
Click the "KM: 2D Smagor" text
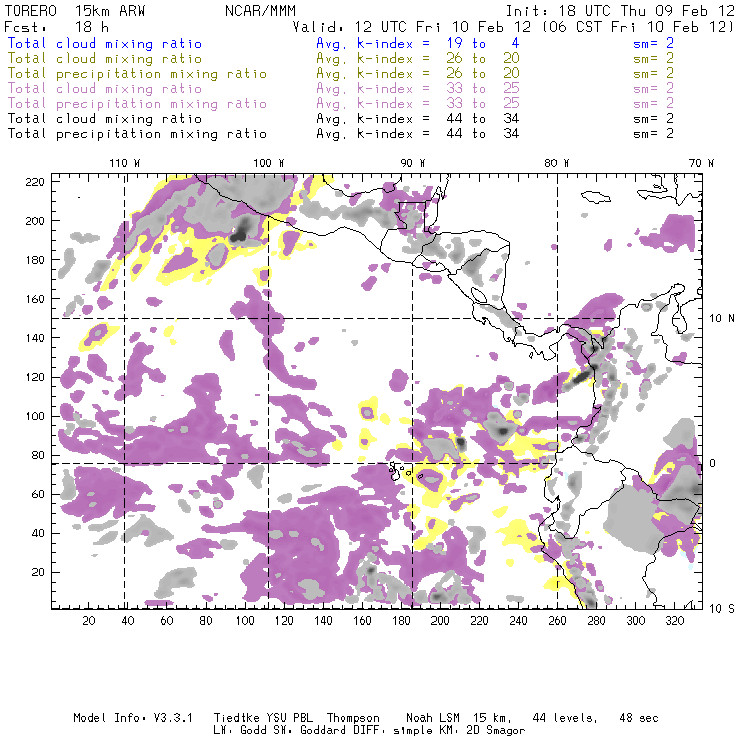pyautogui.click(x=480, y=730)
